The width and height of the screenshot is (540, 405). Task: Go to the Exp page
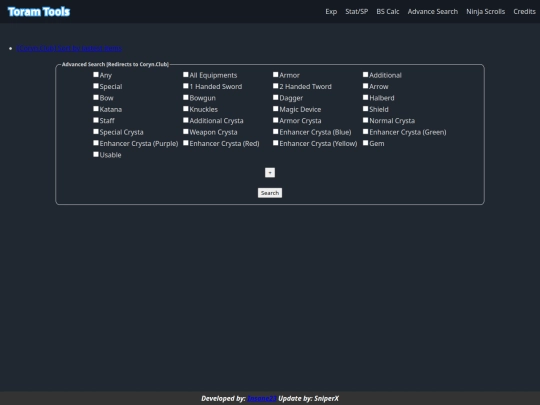331,12
